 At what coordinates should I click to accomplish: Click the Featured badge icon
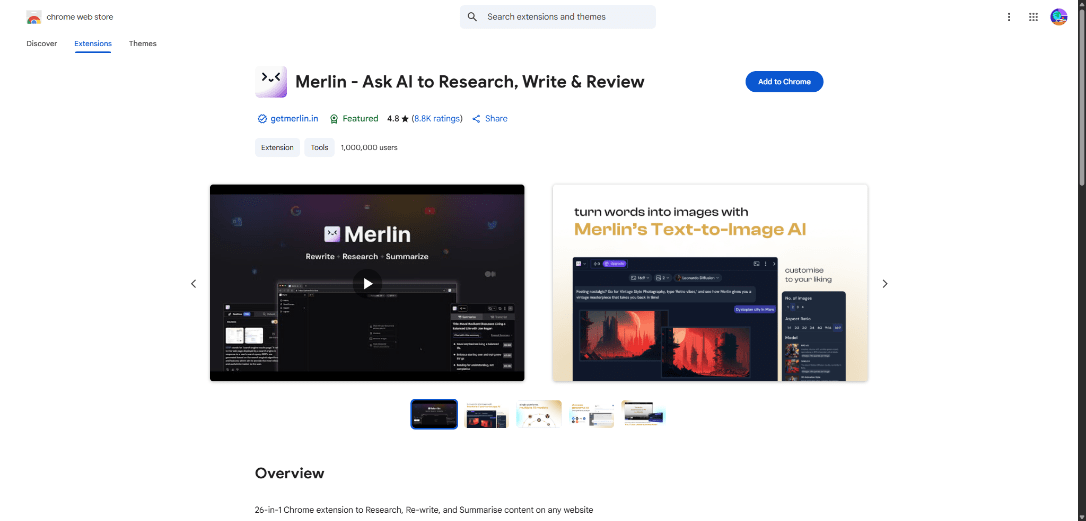334,119
